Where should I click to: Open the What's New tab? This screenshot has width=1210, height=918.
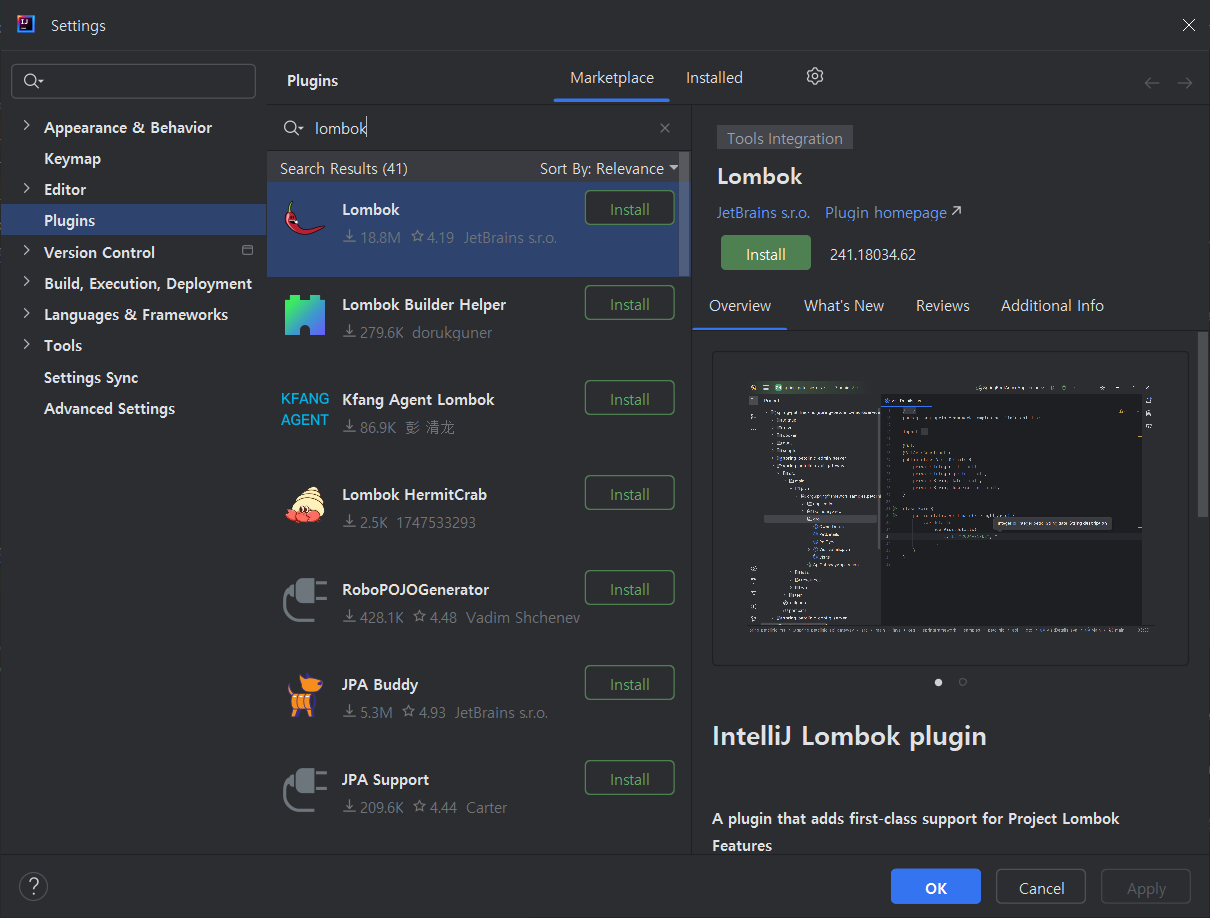844,306
